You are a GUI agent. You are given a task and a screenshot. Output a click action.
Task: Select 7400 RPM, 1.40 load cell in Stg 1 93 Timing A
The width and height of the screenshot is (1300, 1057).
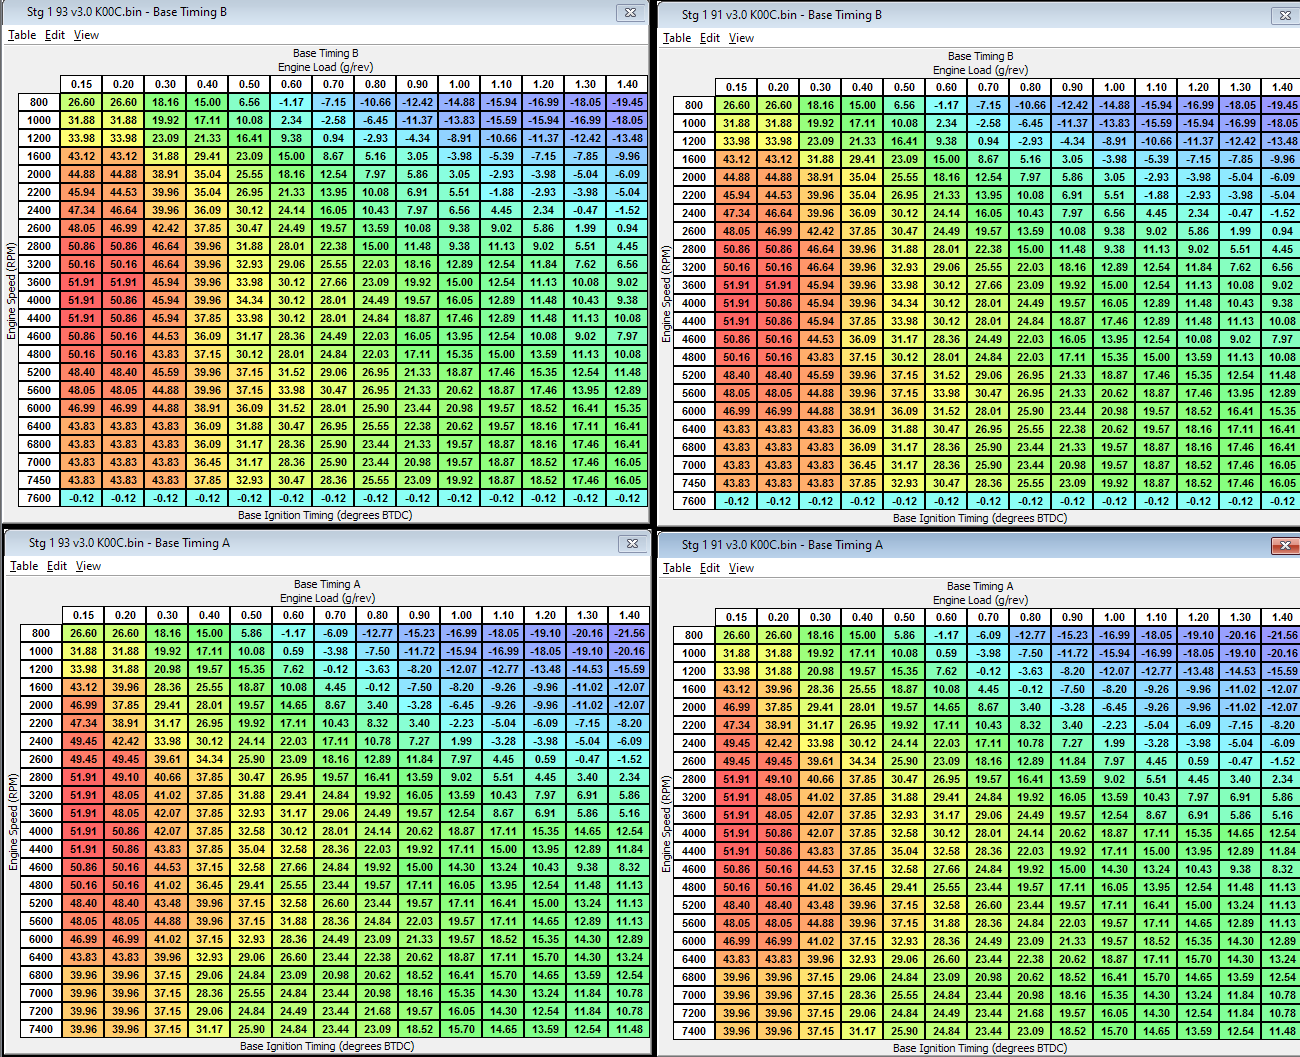coord(629,1029)
